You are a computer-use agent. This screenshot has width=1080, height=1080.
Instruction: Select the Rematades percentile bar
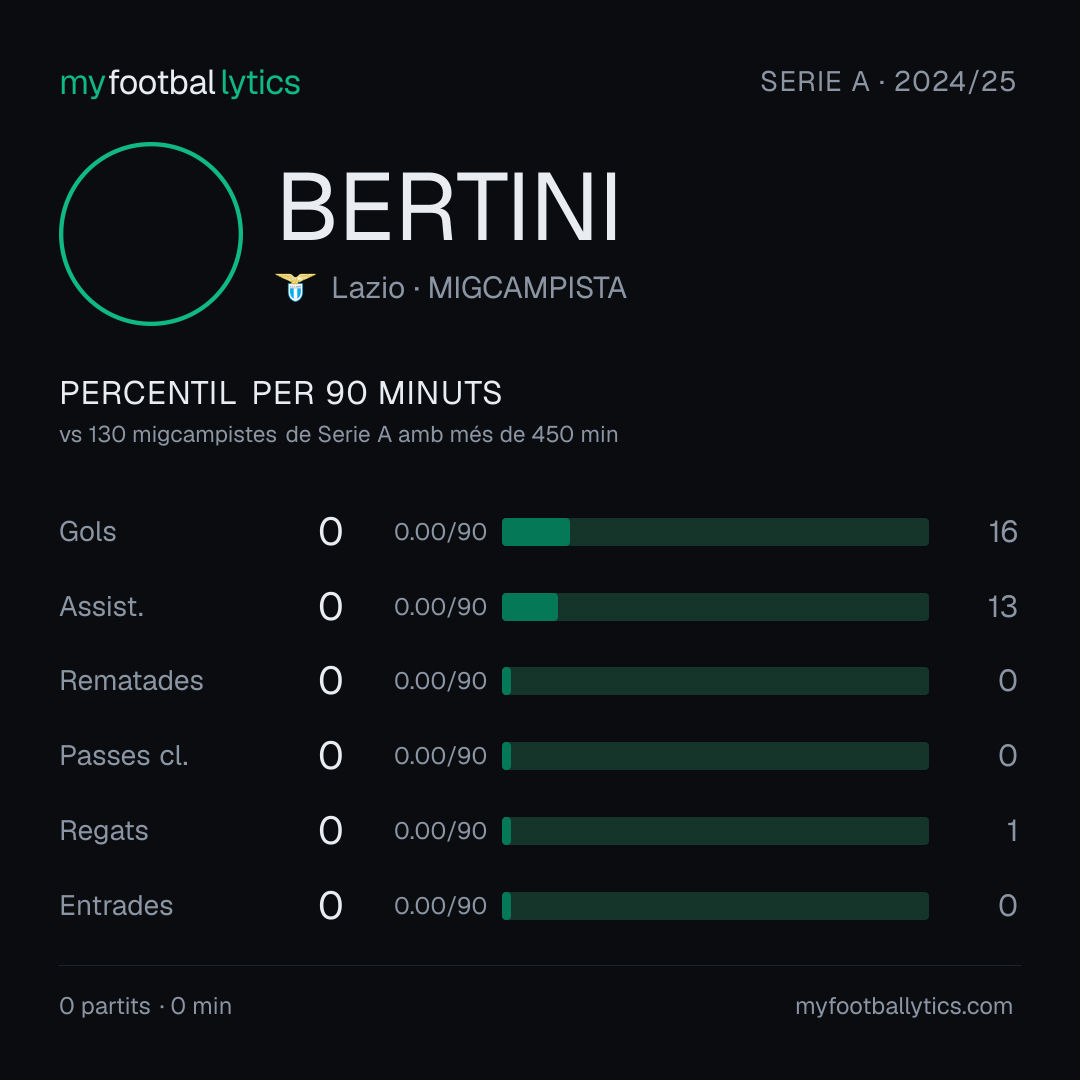click(x=715, y=681)
